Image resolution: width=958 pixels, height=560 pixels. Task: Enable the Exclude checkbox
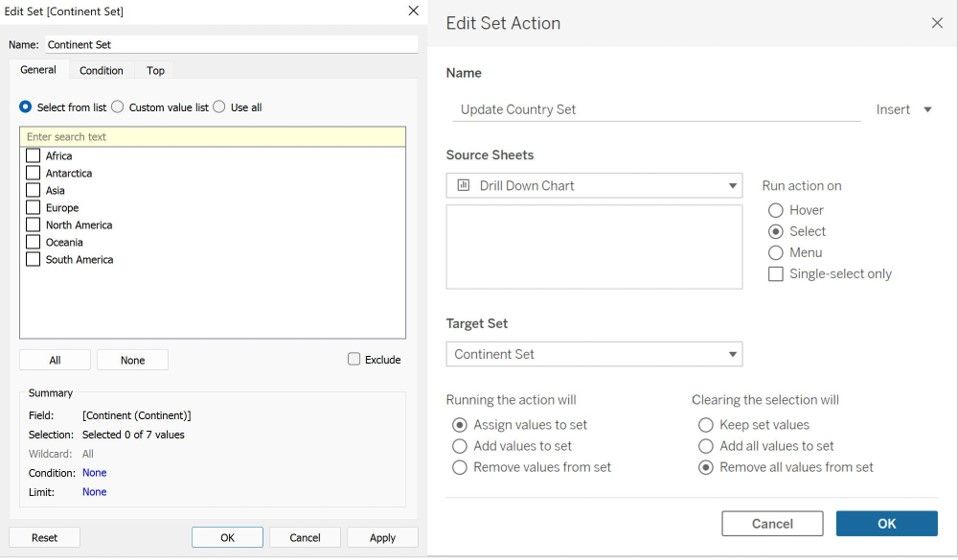[x=354, y=359]
